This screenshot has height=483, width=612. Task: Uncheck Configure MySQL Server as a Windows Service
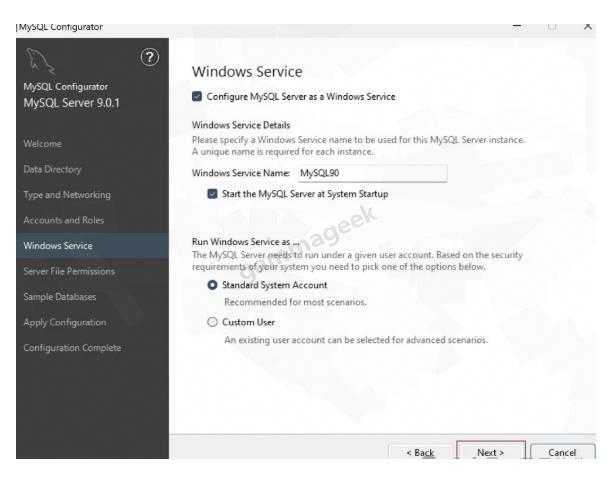pyautogui.click(x=197, y=96)
